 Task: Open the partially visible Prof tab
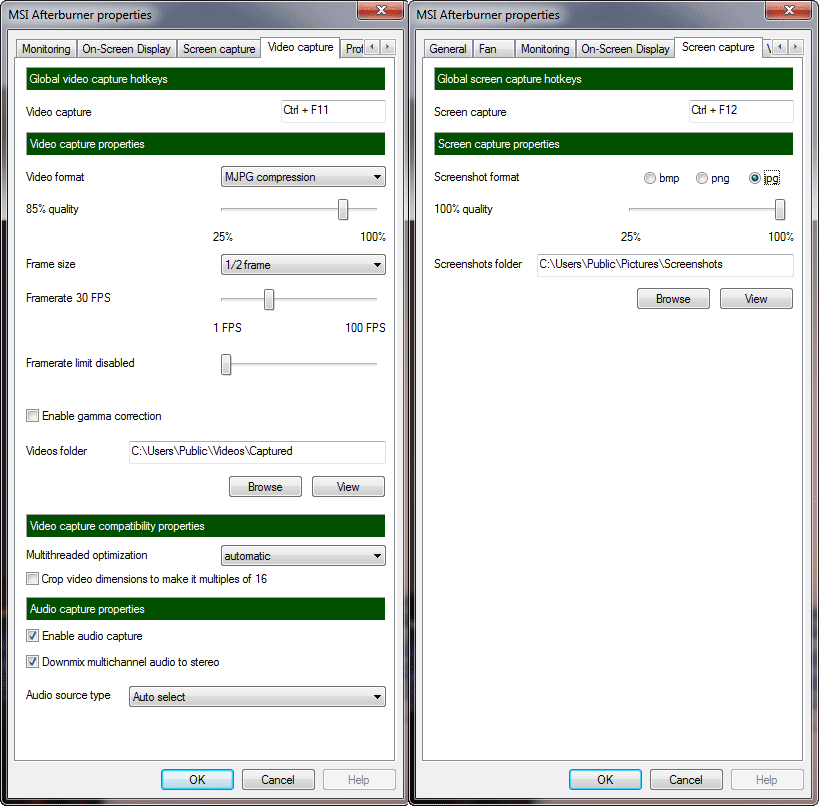click(354, 49)
